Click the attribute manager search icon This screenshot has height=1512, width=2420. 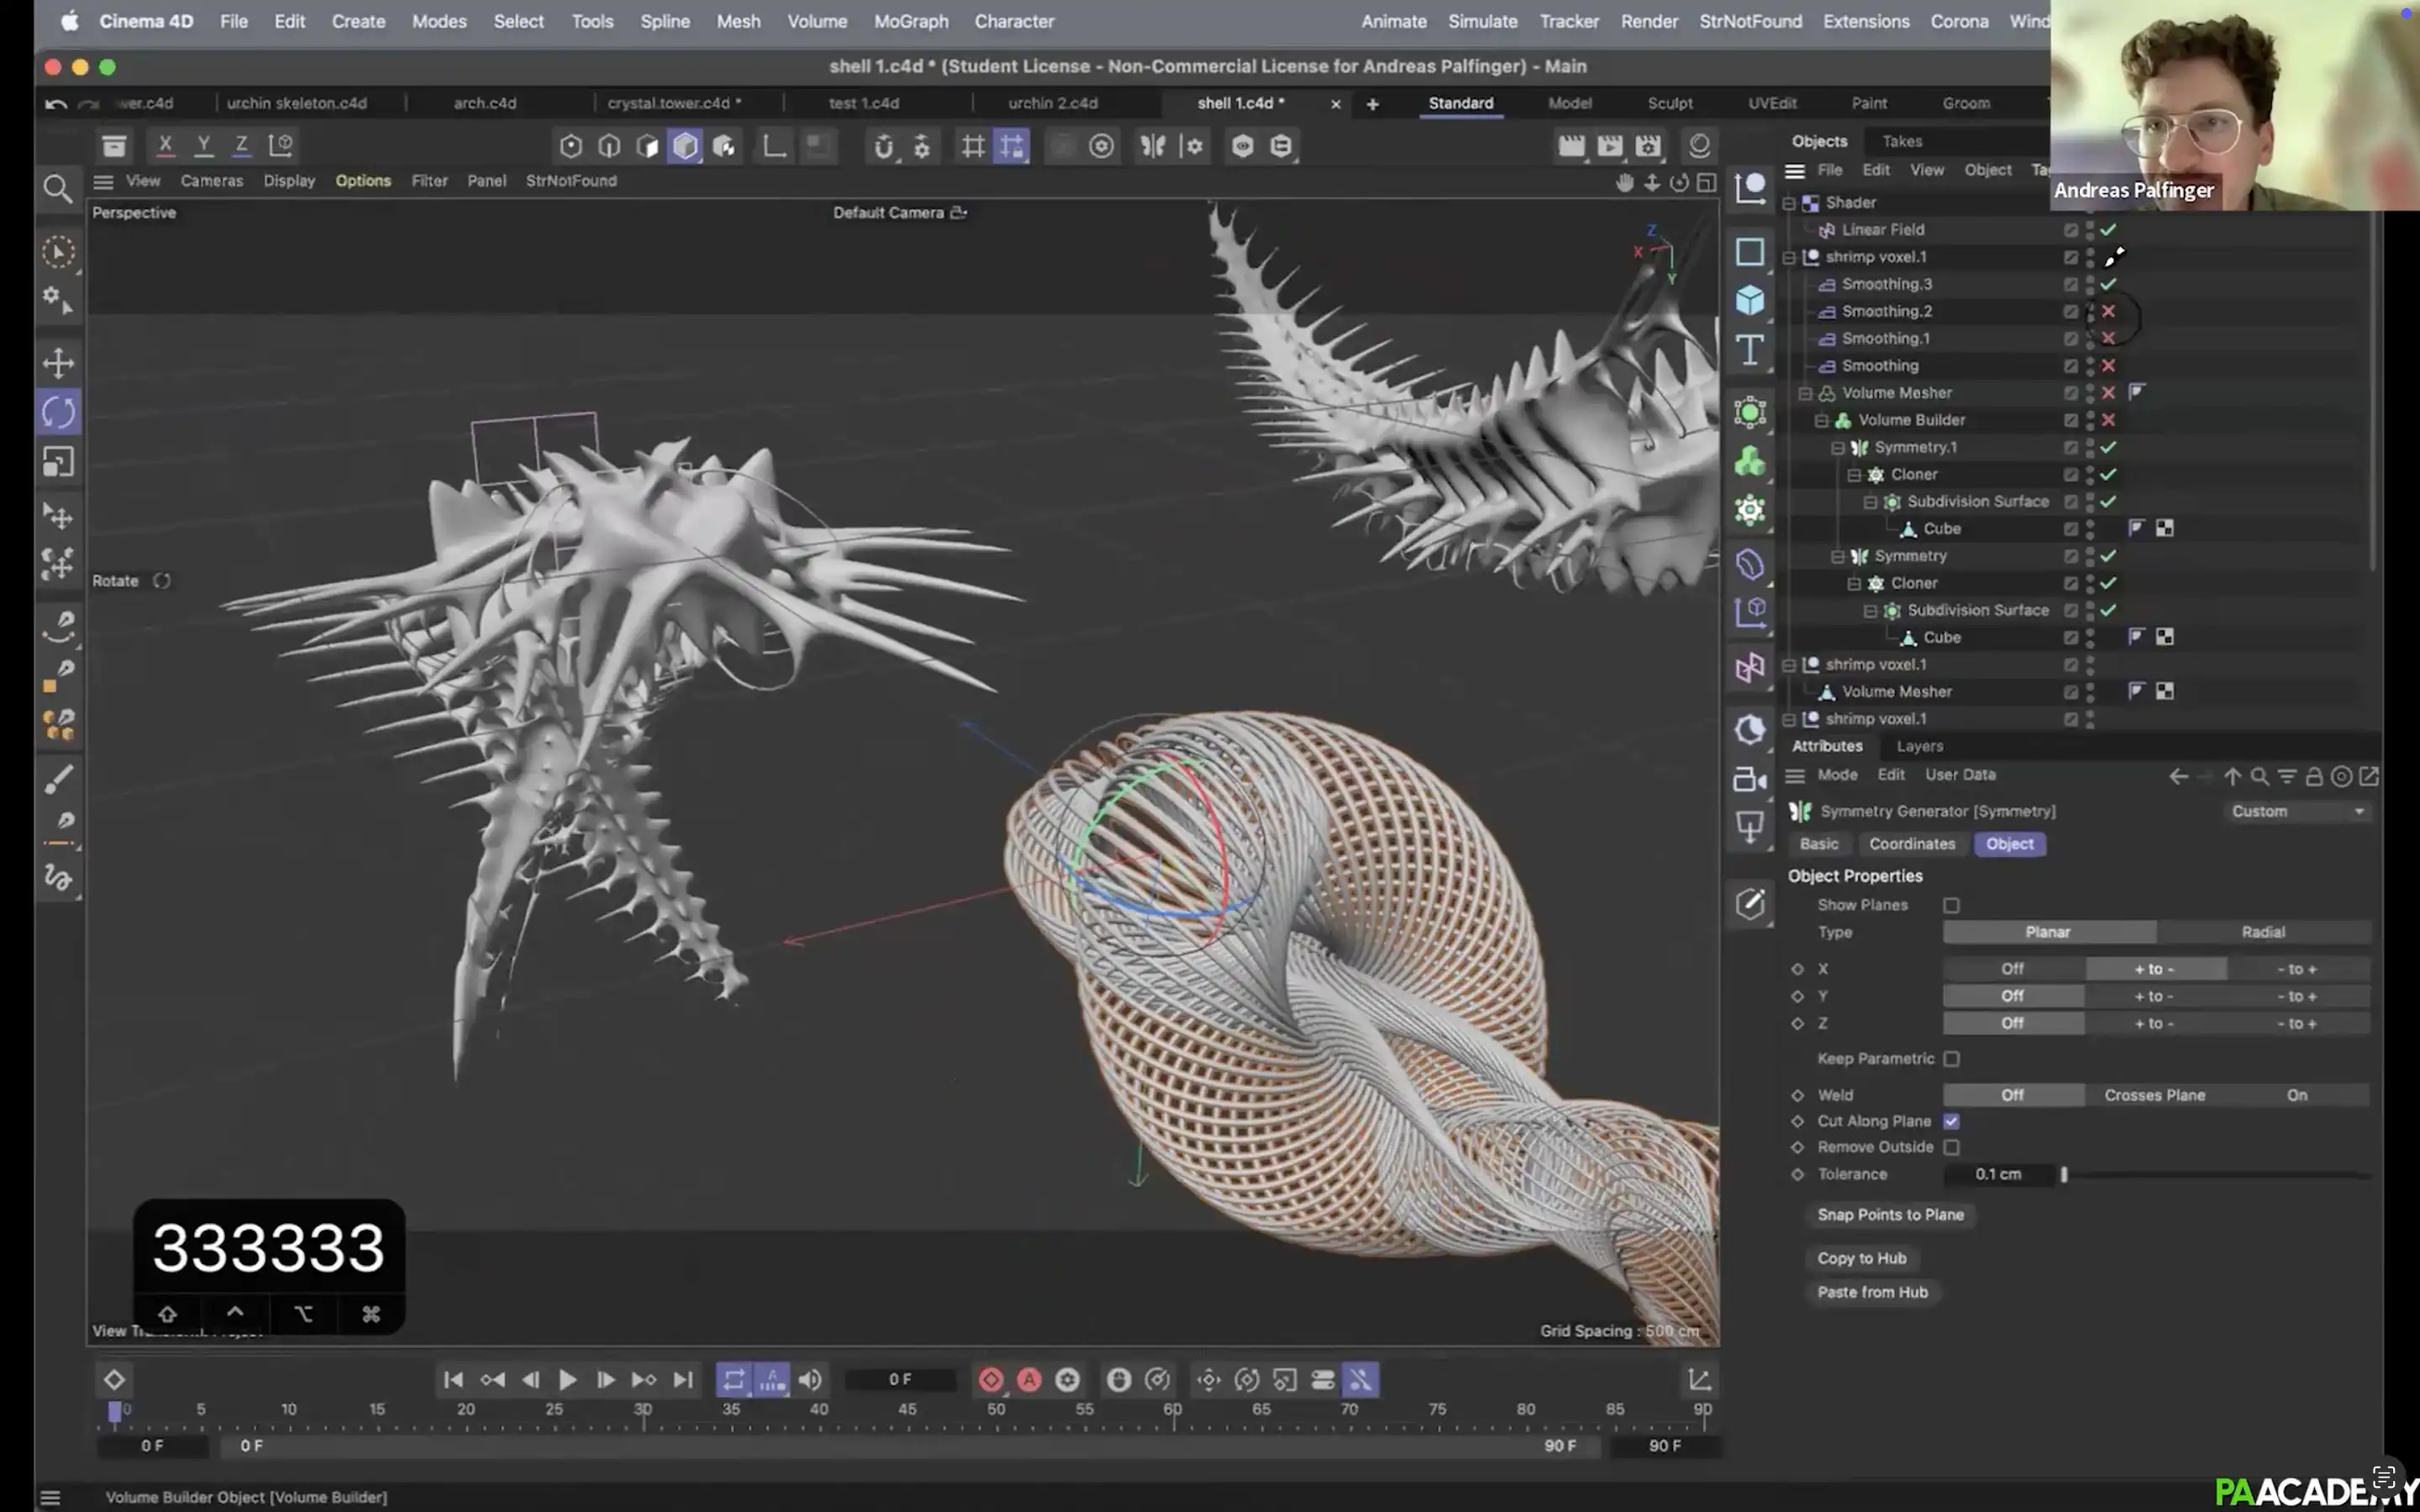2259,776
